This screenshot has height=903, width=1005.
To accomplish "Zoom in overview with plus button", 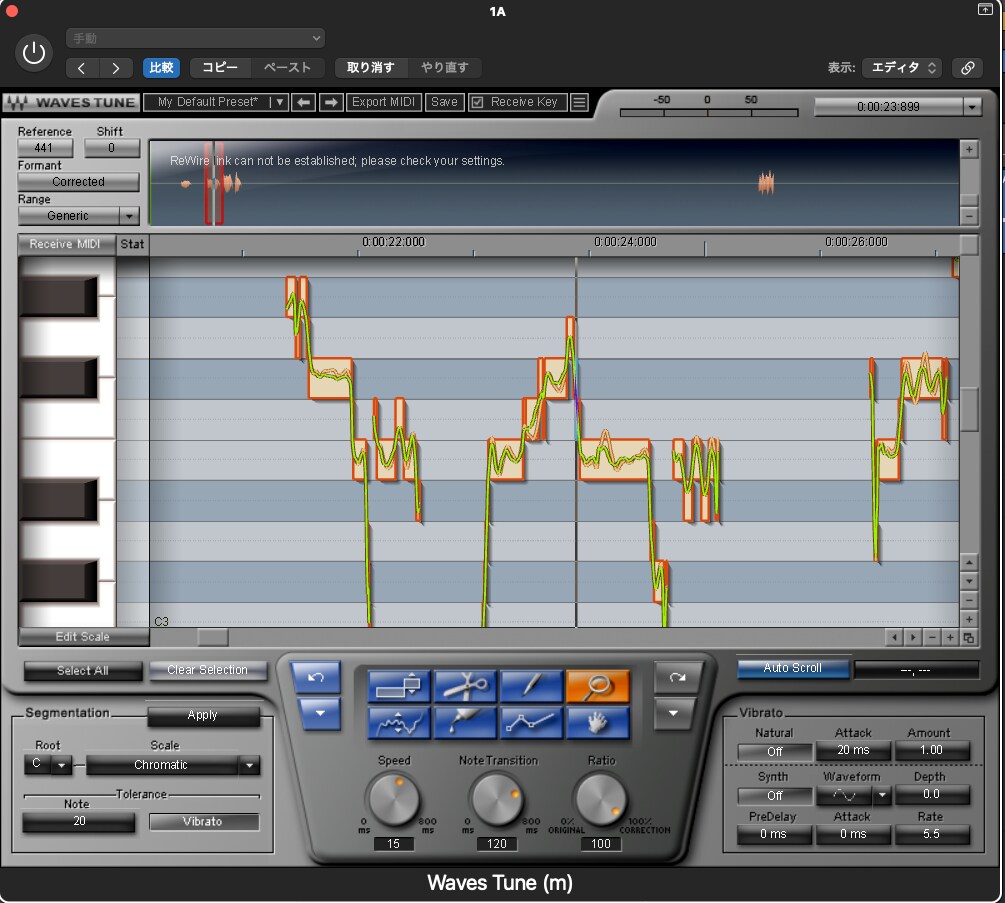I will (x=968, y=149).
